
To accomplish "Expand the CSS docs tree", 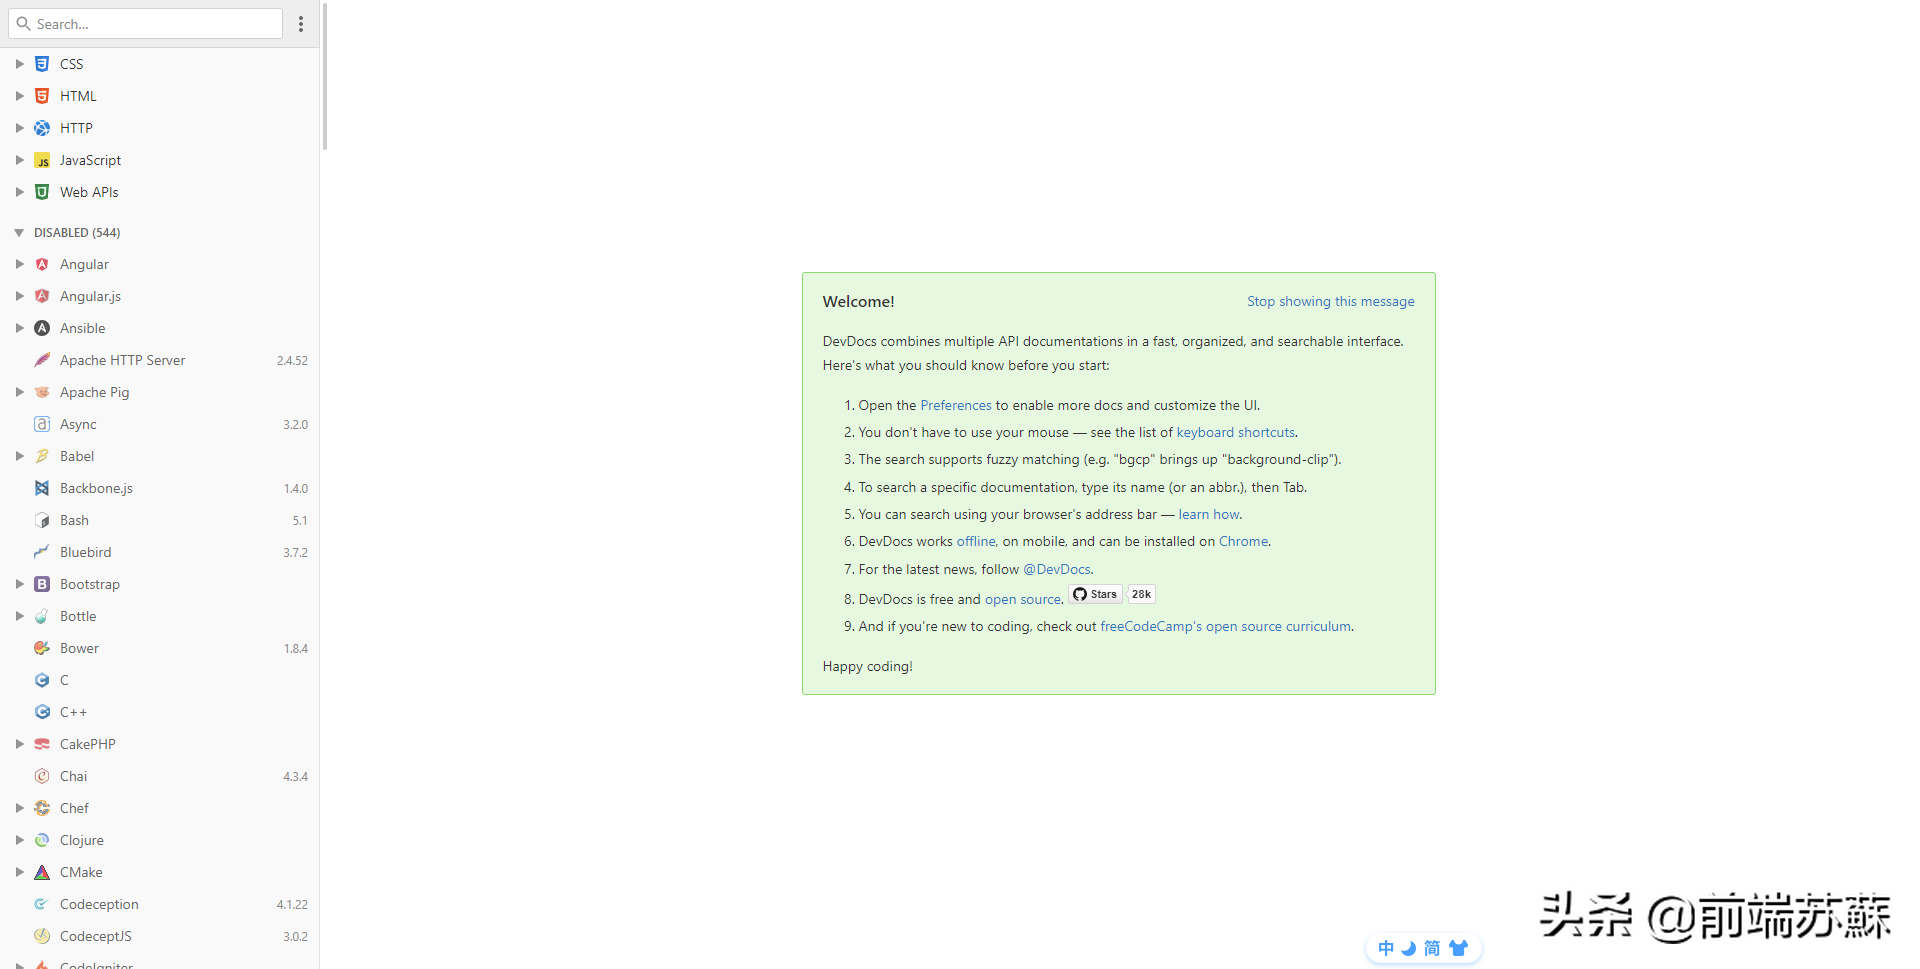I will [x=19, y=64].
